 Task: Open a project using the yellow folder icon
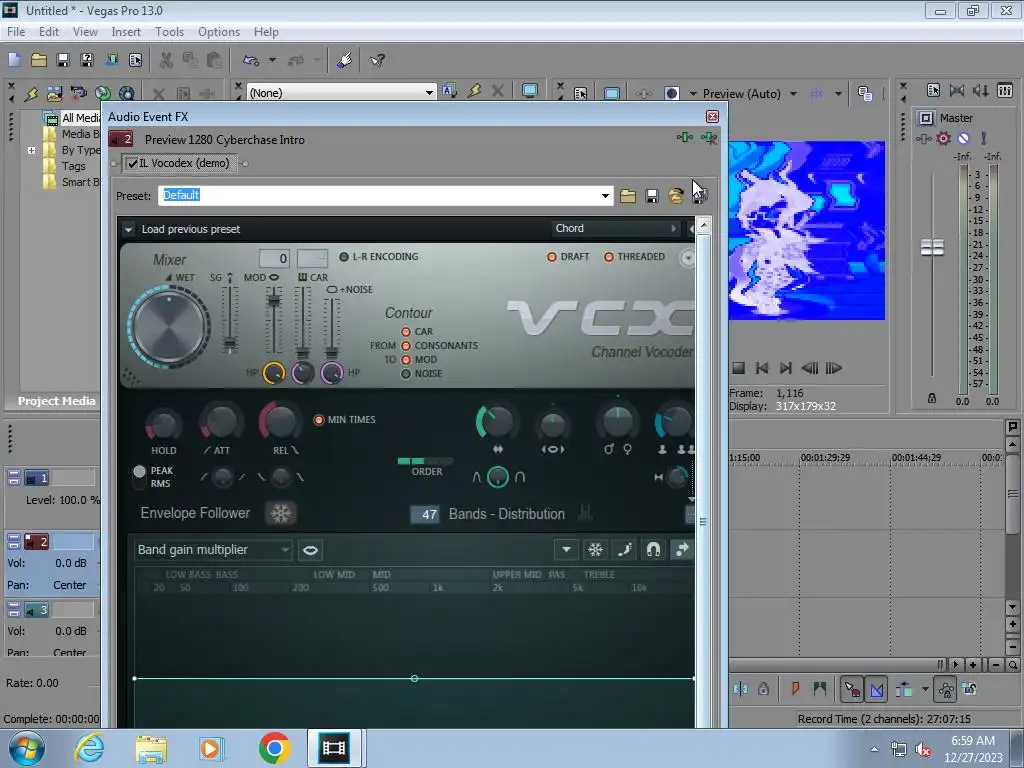pyautogui.click(x=39, y=60)
